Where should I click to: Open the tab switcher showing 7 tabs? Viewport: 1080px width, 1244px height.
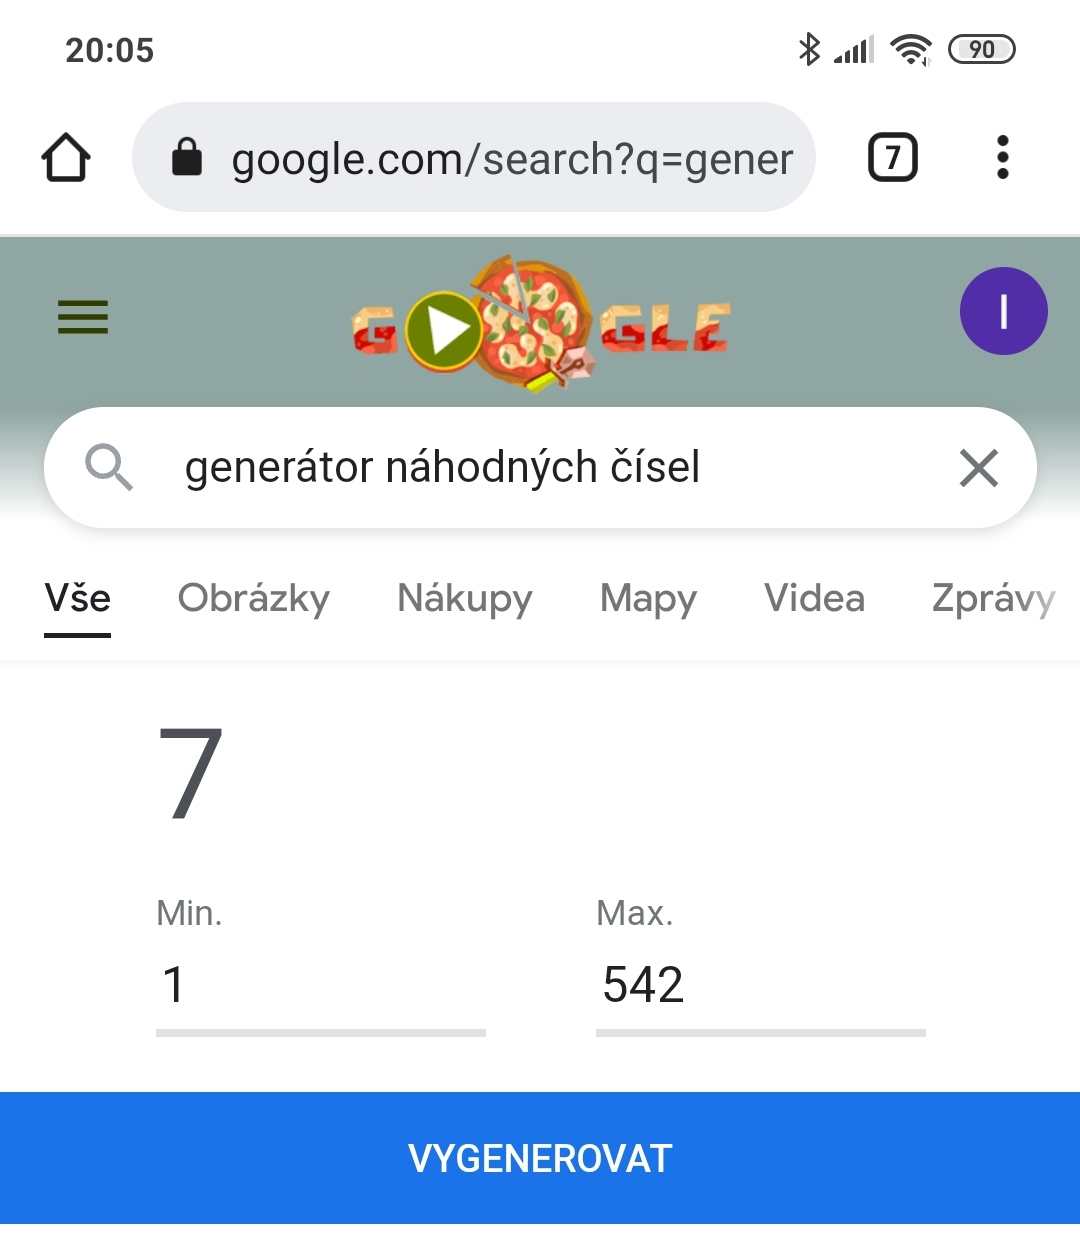892,158
